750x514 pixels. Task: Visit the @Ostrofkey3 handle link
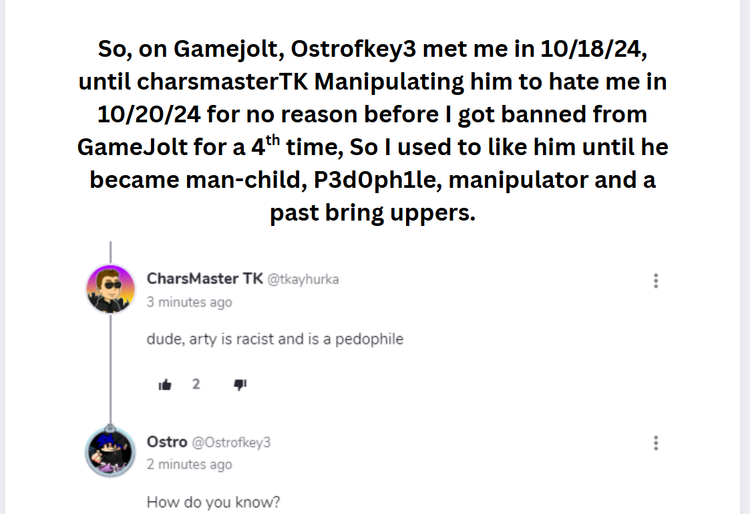(x=231, y=442)
